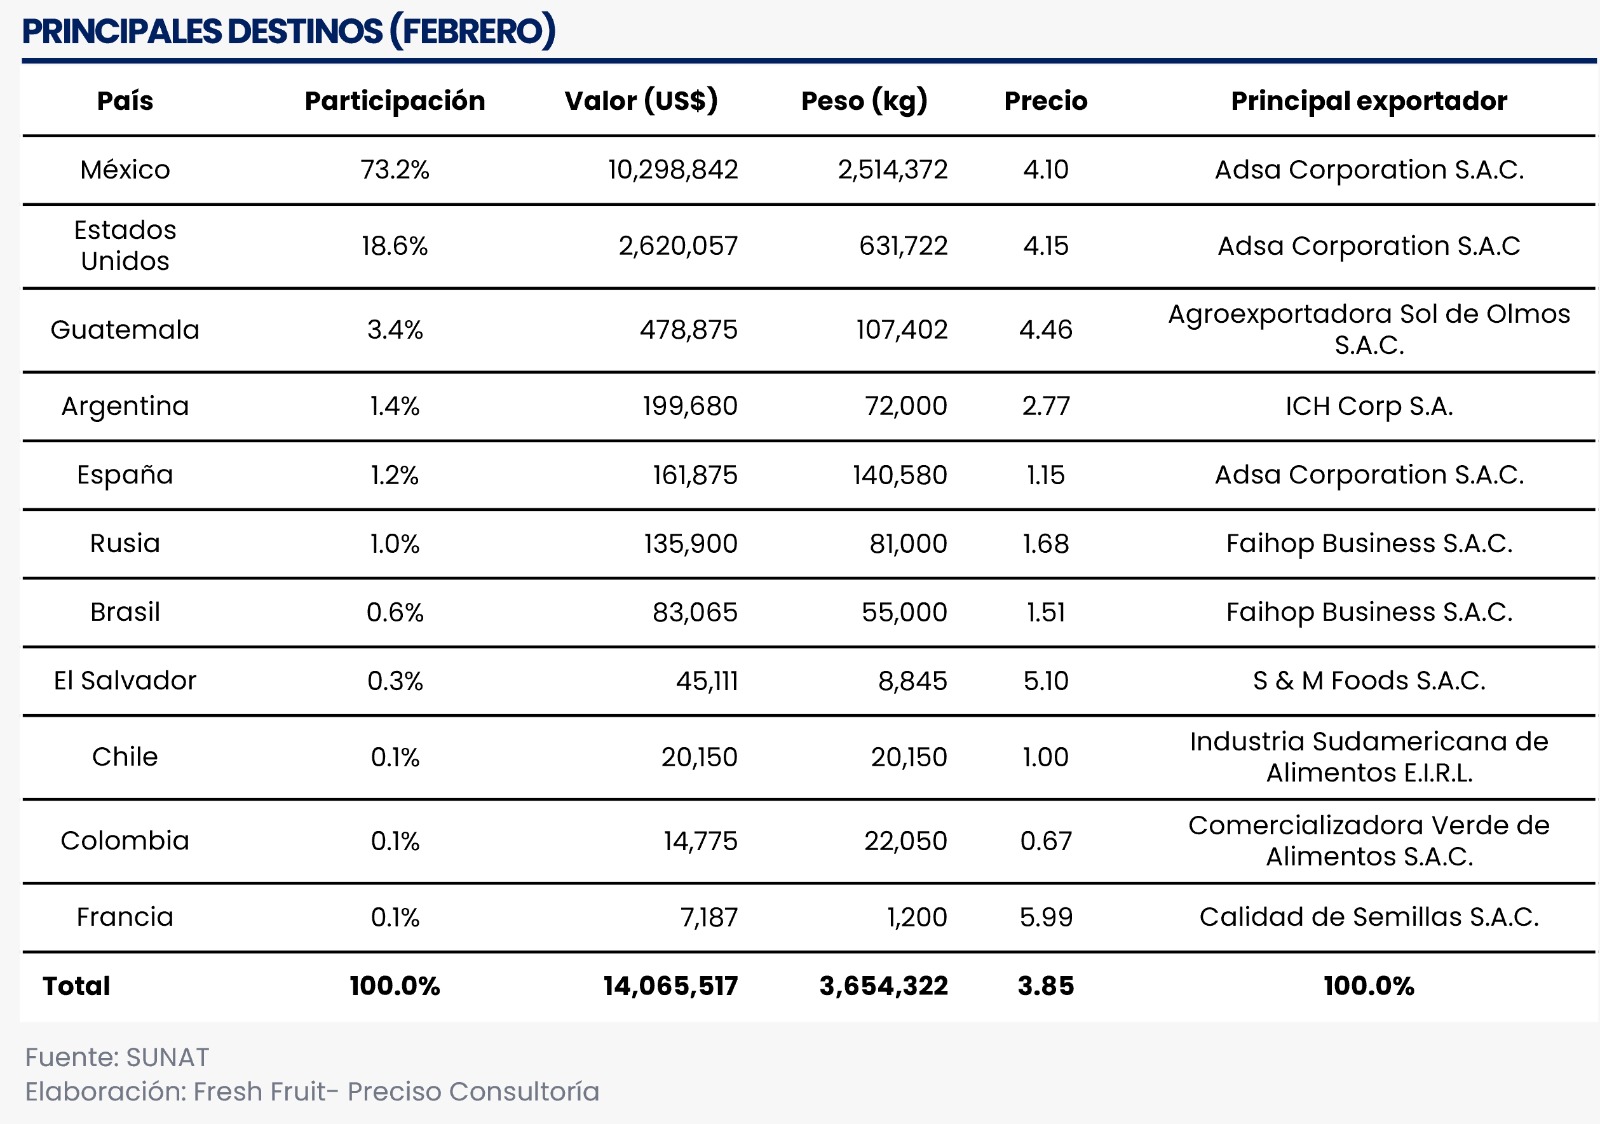1600x1124 pixels.
Task: Select the 'Precio' column header
Action: pos(1045,101)
